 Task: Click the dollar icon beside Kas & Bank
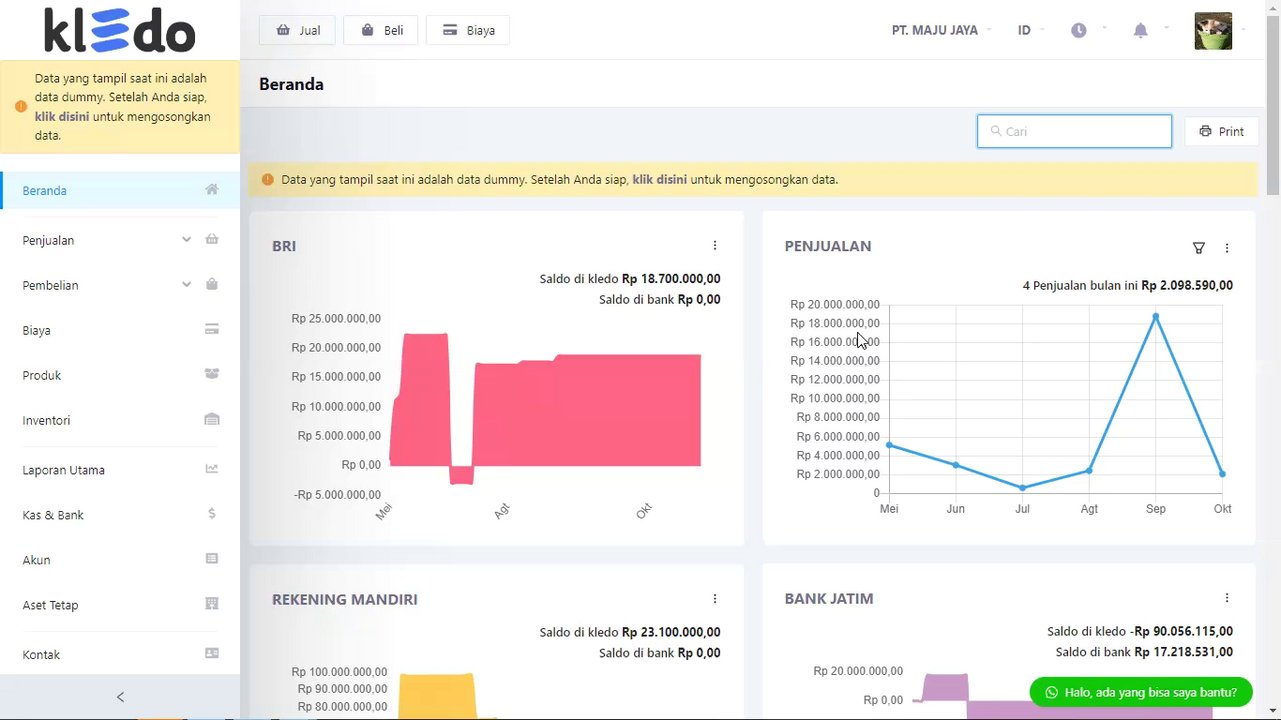coord(212,514)
